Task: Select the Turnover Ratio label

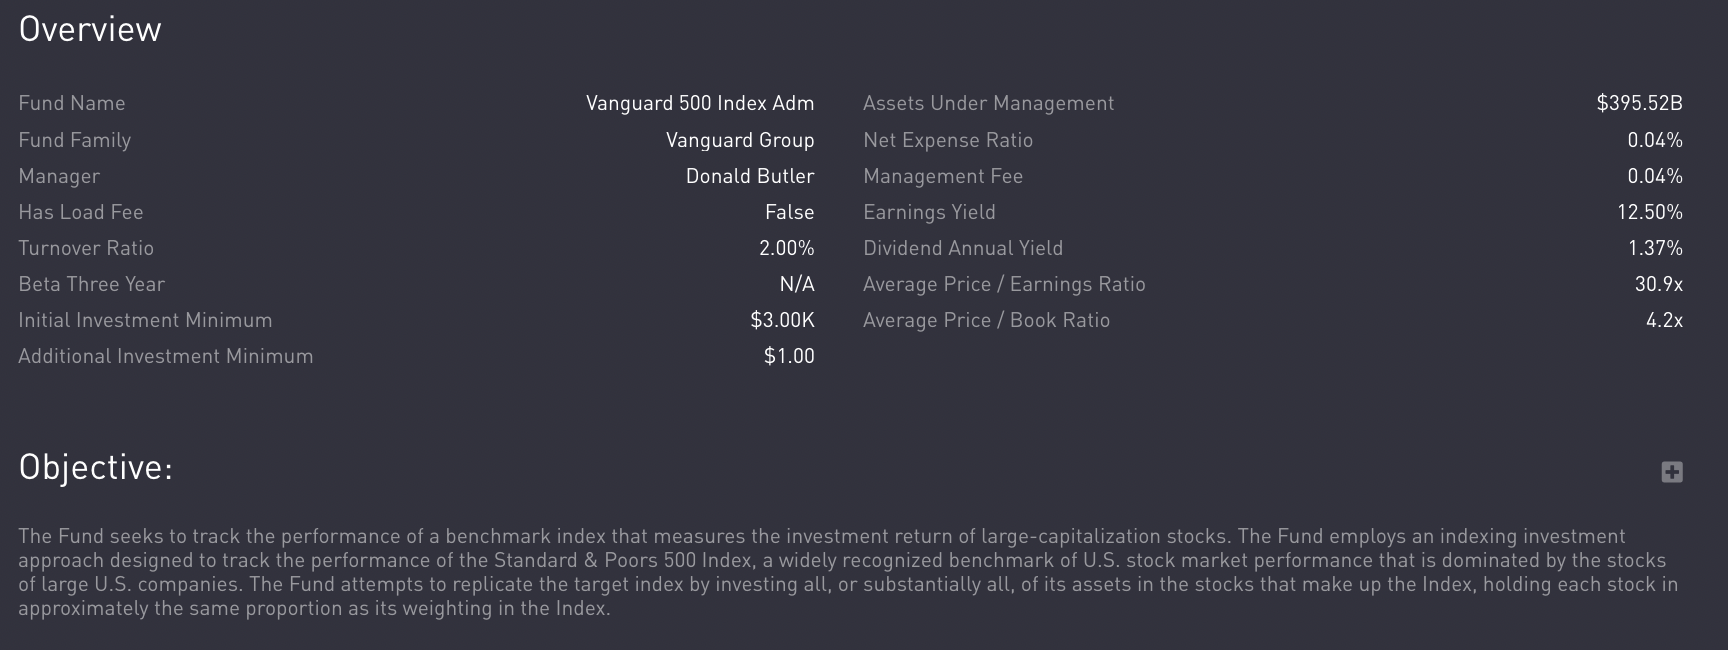Action: tap(86, 248)
